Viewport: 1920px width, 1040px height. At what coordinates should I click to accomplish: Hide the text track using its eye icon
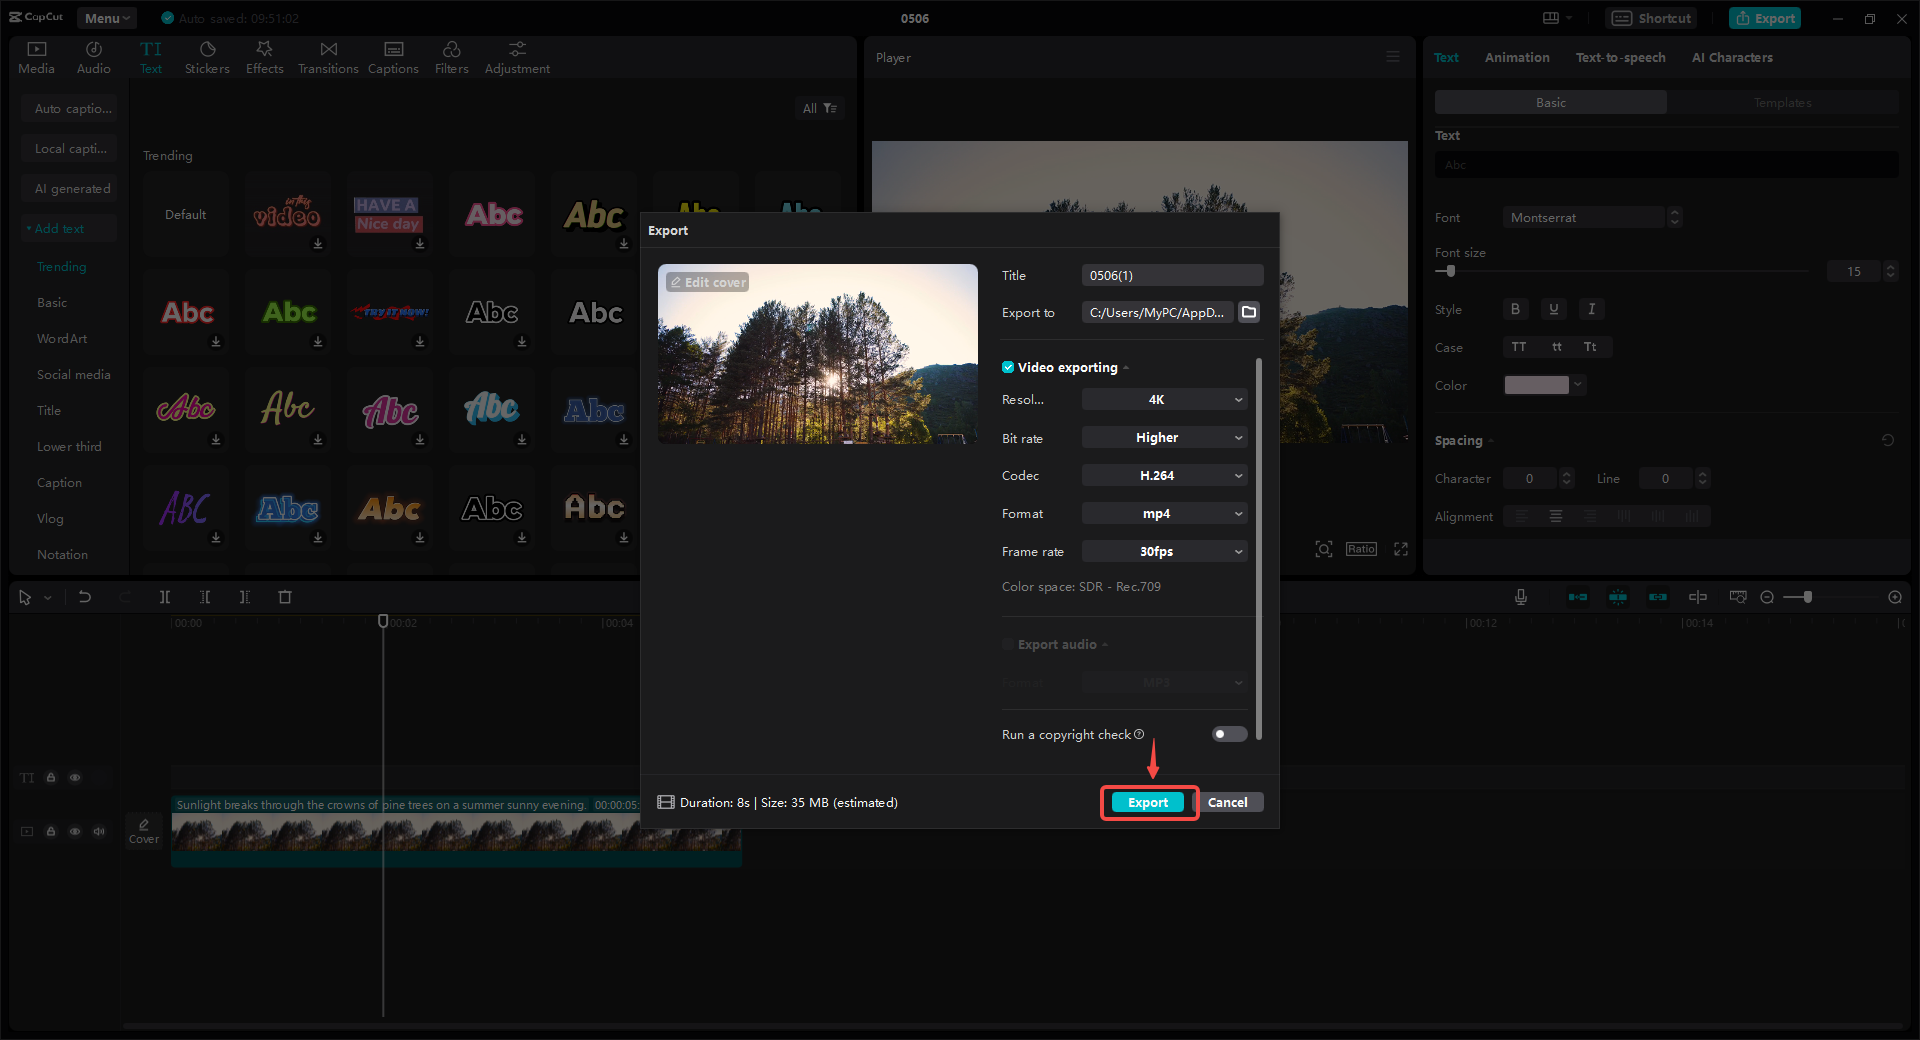click(75, 777)
